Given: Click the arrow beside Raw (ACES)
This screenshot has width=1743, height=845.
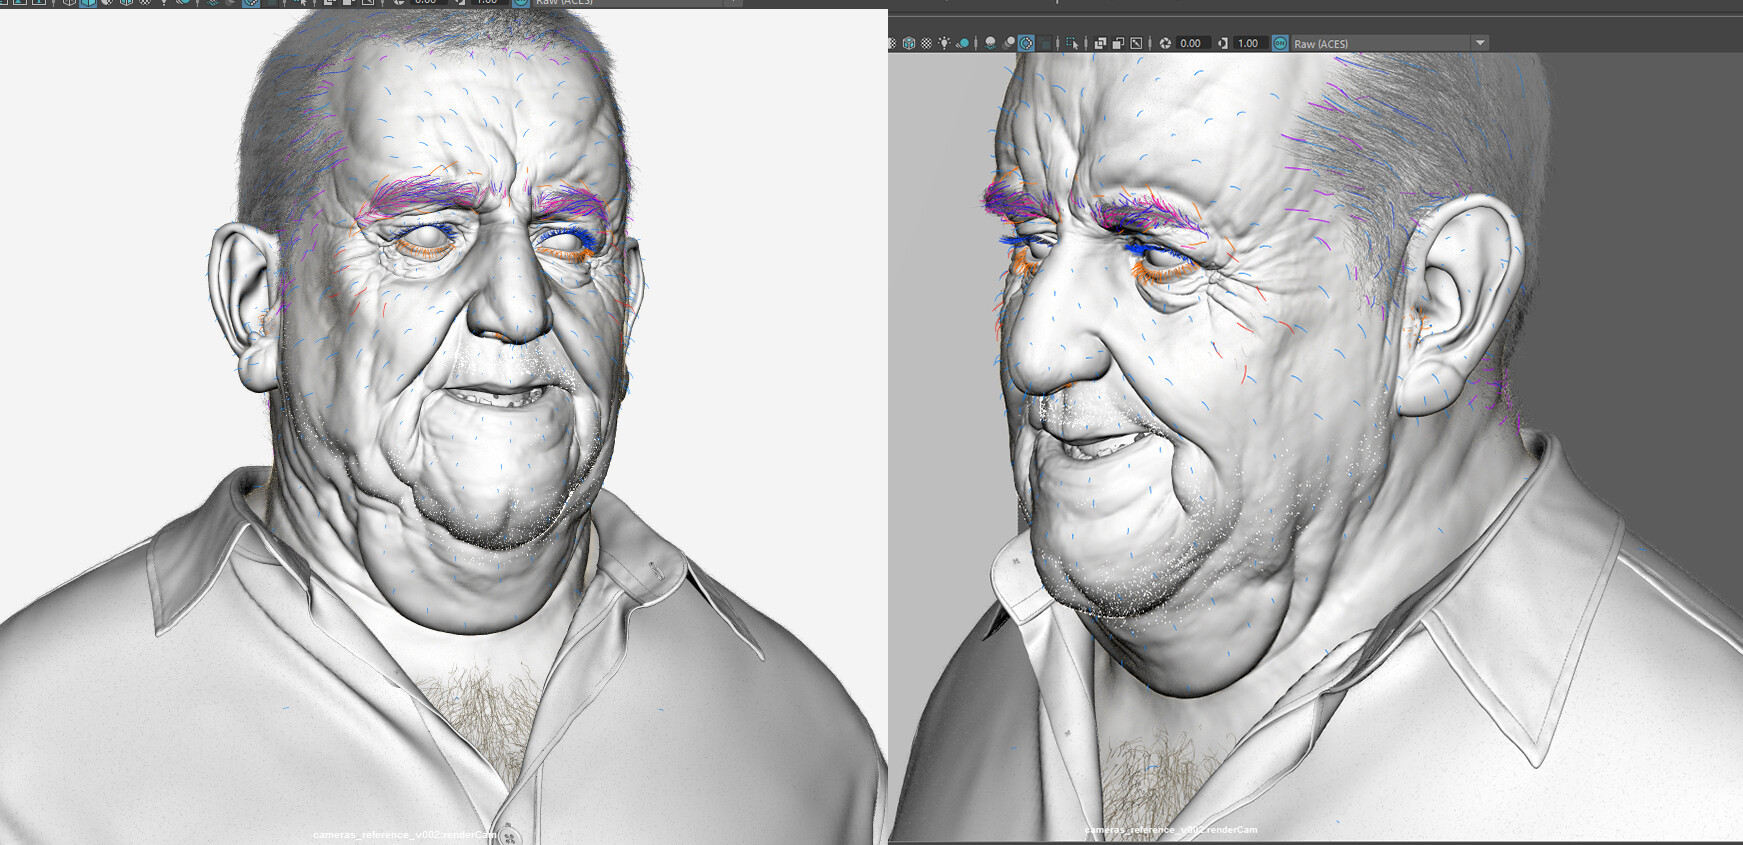Looking at the screenshot, I should click(x=1480, y=43).
